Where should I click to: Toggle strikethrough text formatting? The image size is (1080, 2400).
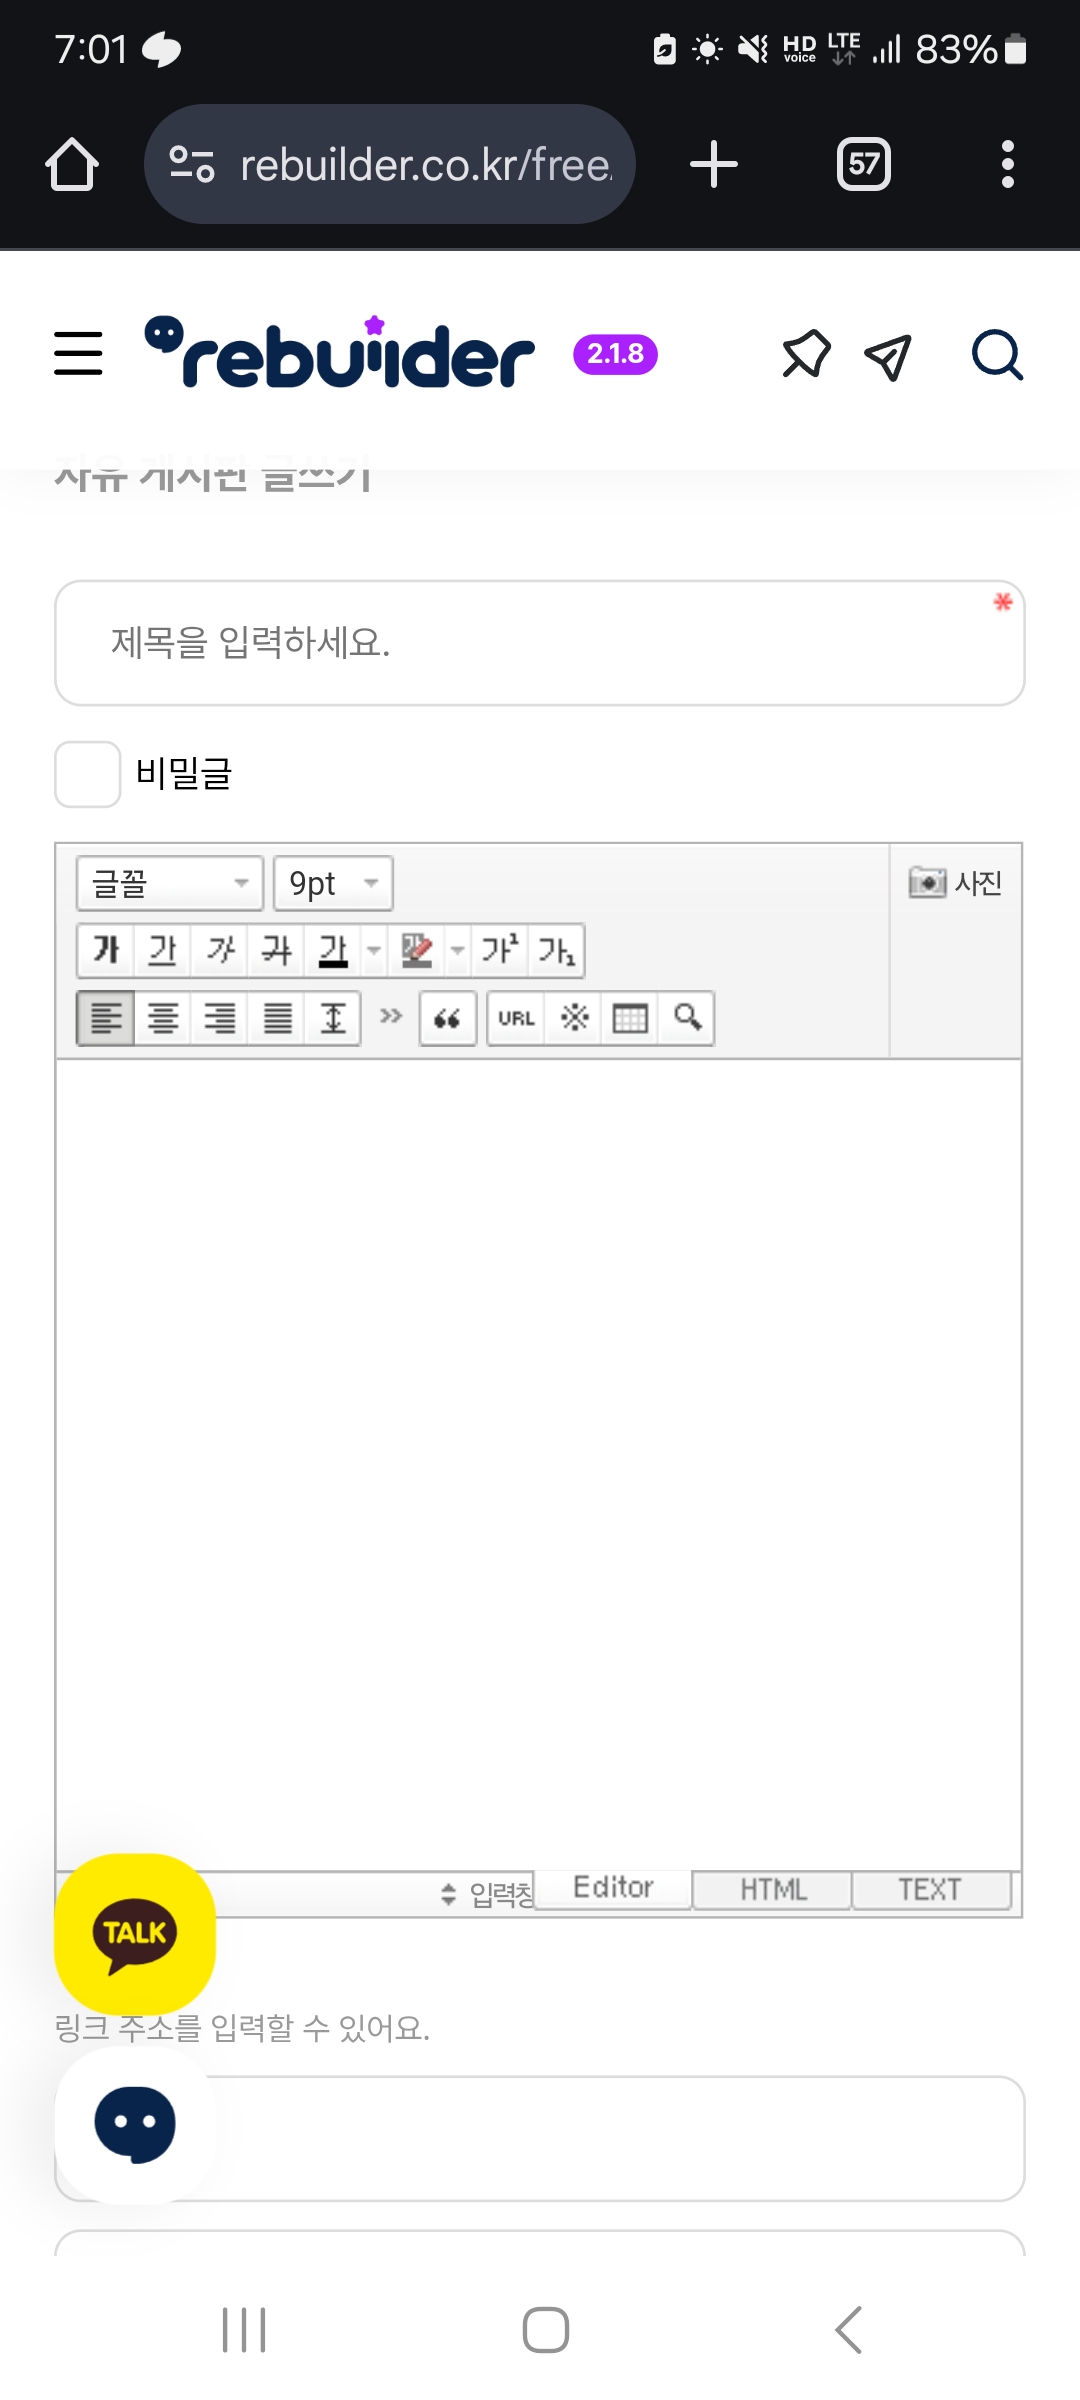(x=276, y=950)
